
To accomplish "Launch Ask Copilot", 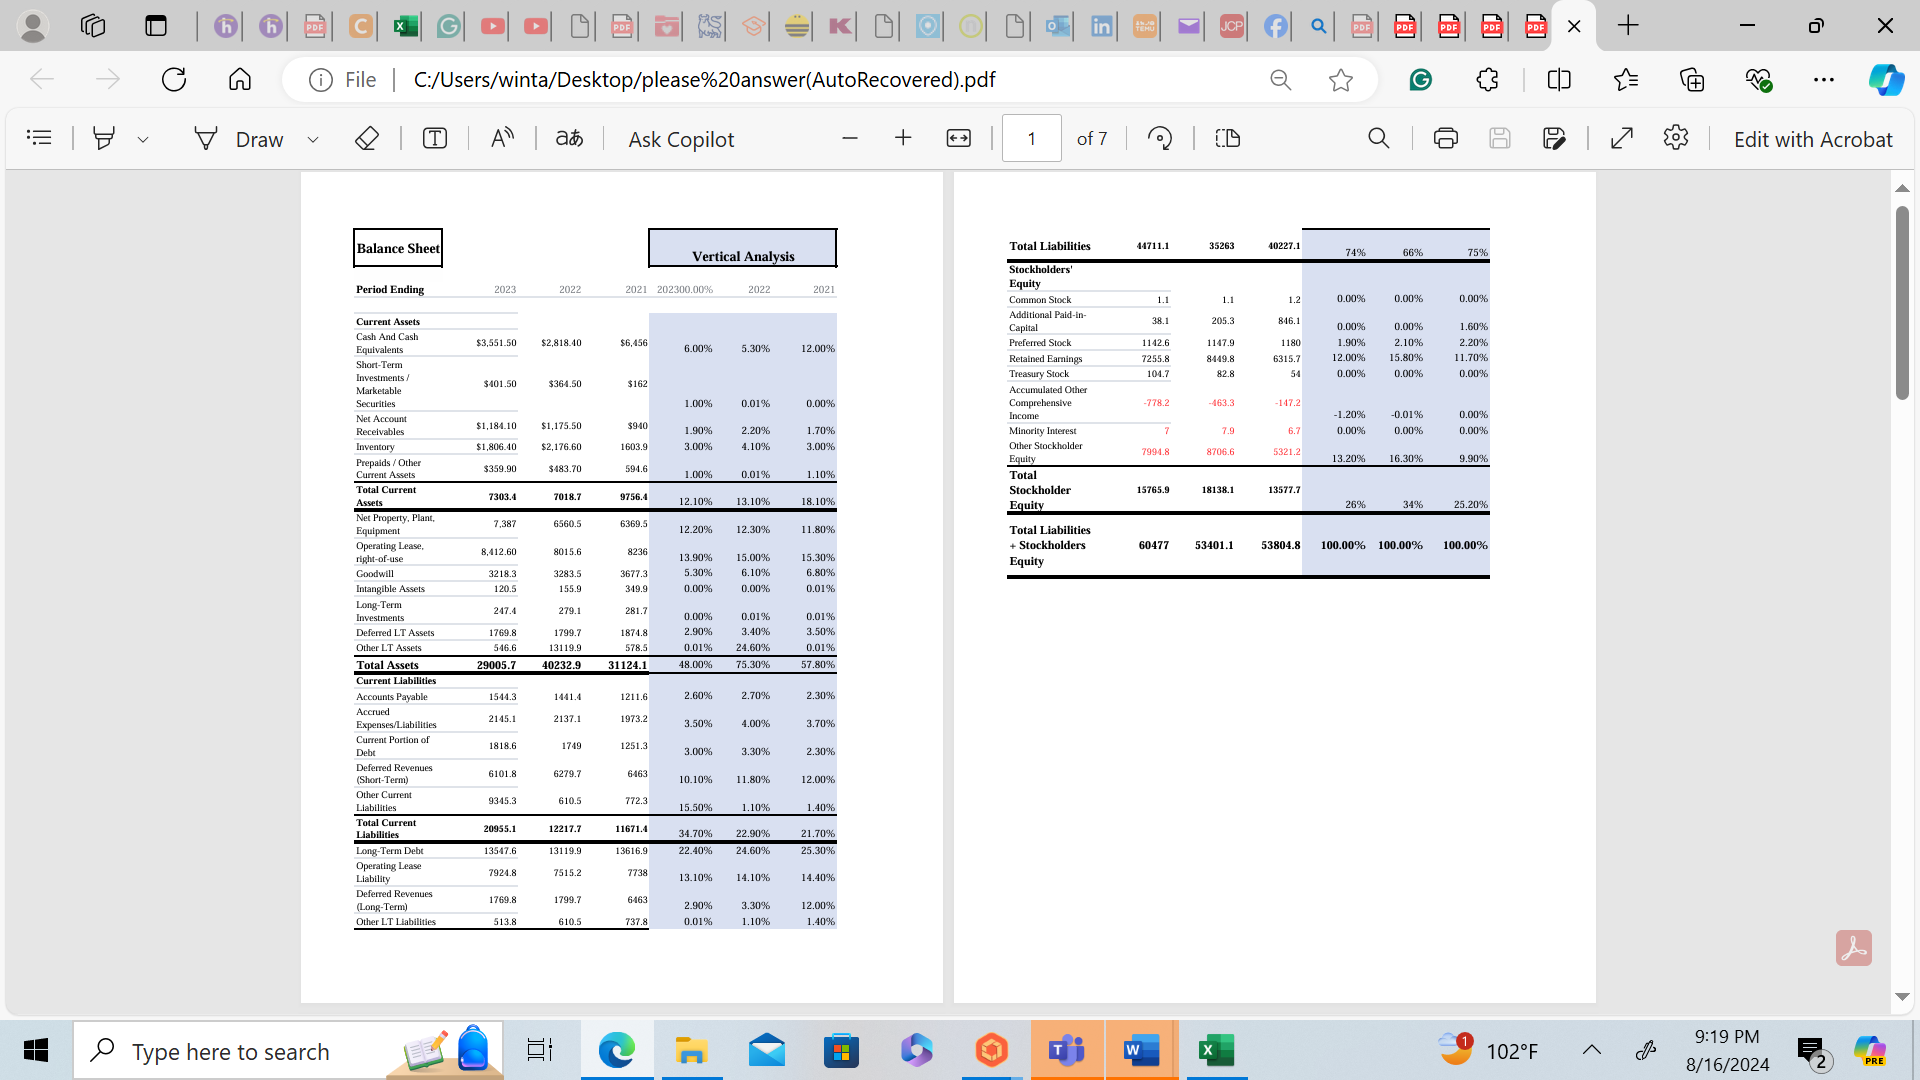I will click(679, 138).
